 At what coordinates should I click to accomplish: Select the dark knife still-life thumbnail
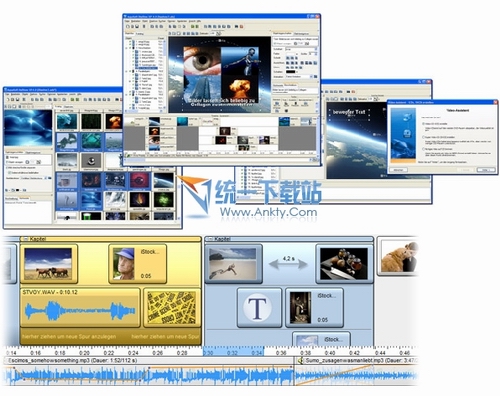click(x=344, y=264)
